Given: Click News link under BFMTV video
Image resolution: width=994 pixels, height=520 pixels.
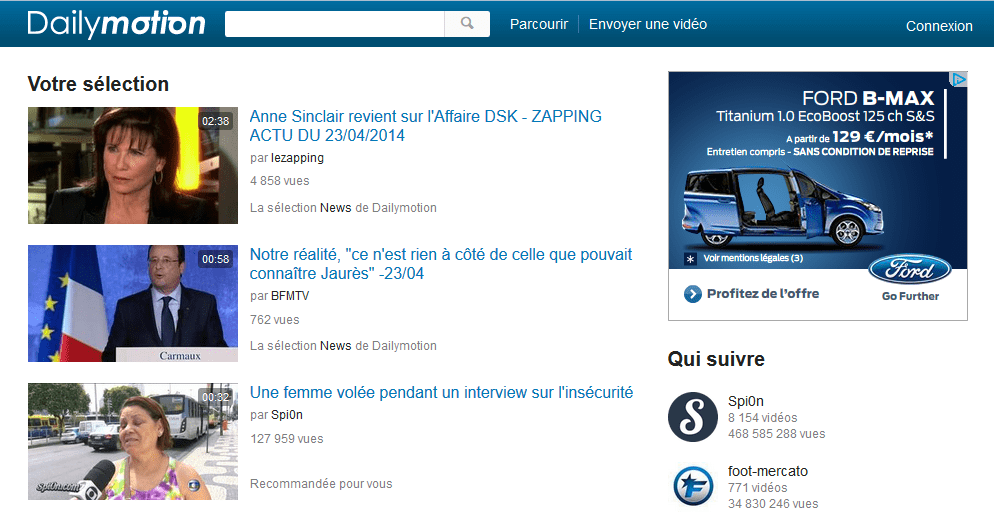Looking at the screenshot, I should [x=335, y=346].
